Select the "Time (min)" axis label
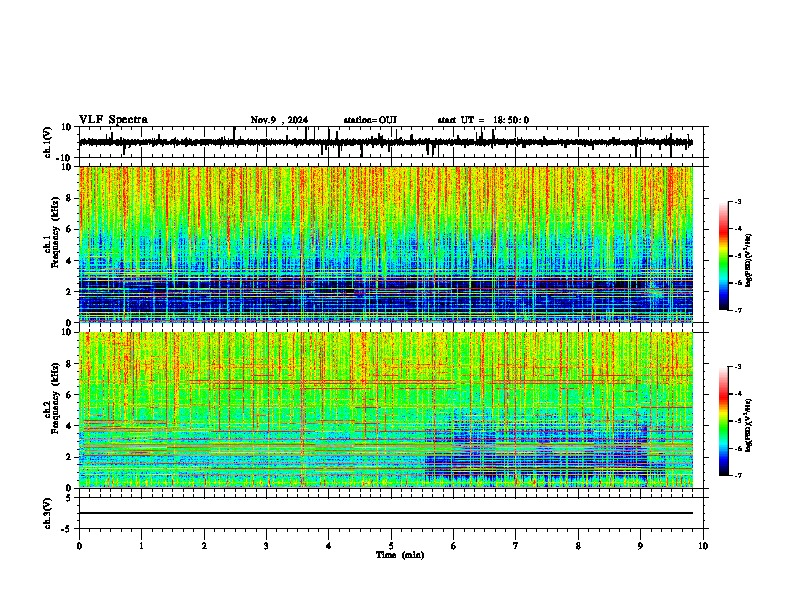Screen dimensions: 792x612 [x=400, y=555]
